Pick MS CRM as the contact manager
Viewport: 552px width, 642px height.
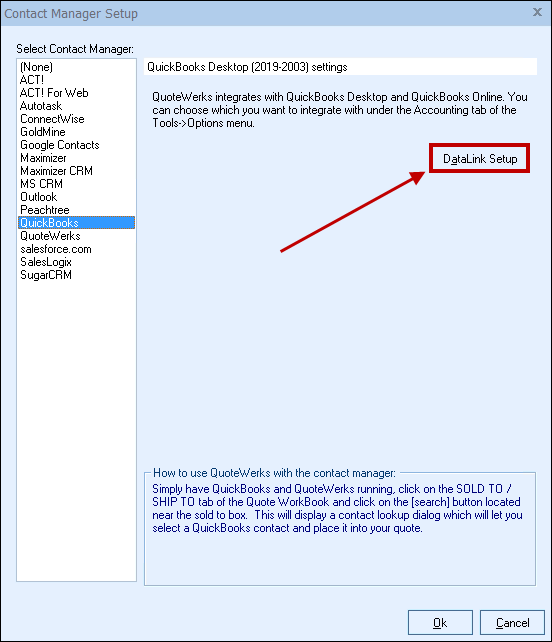tap(77, 184)
